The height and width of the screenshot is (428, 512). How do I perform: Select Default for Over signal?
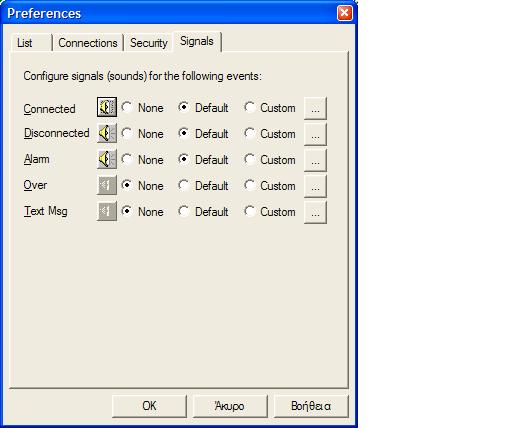[x=203, y=186]
